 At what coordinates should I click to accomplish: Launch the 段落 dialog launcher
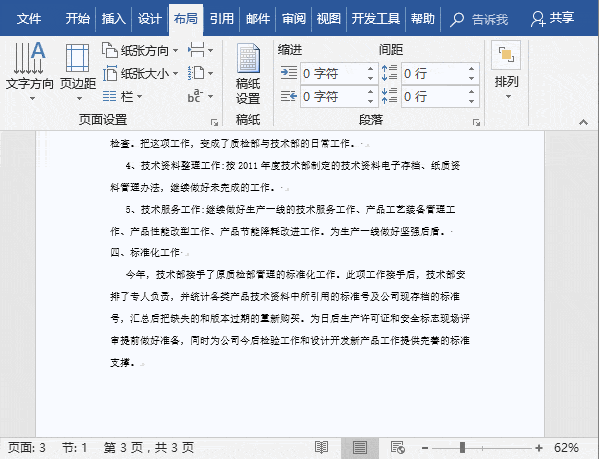pos(476,122)
